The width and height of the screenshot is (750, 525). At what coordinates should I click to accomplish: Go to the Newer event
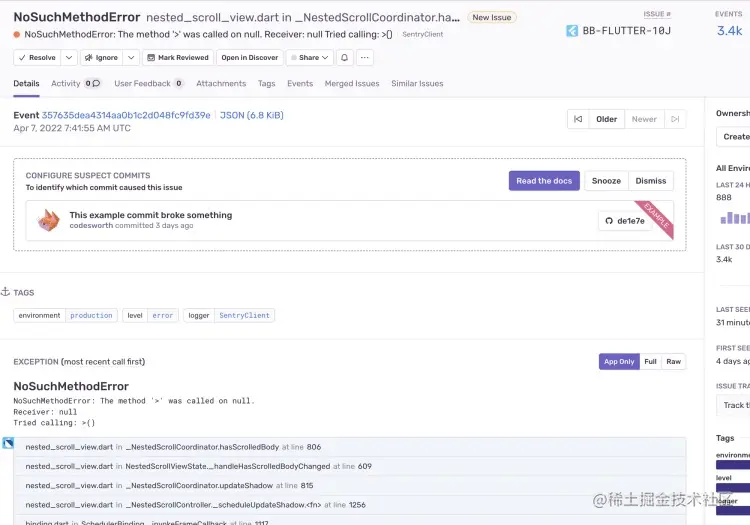(x=644, y=119)
